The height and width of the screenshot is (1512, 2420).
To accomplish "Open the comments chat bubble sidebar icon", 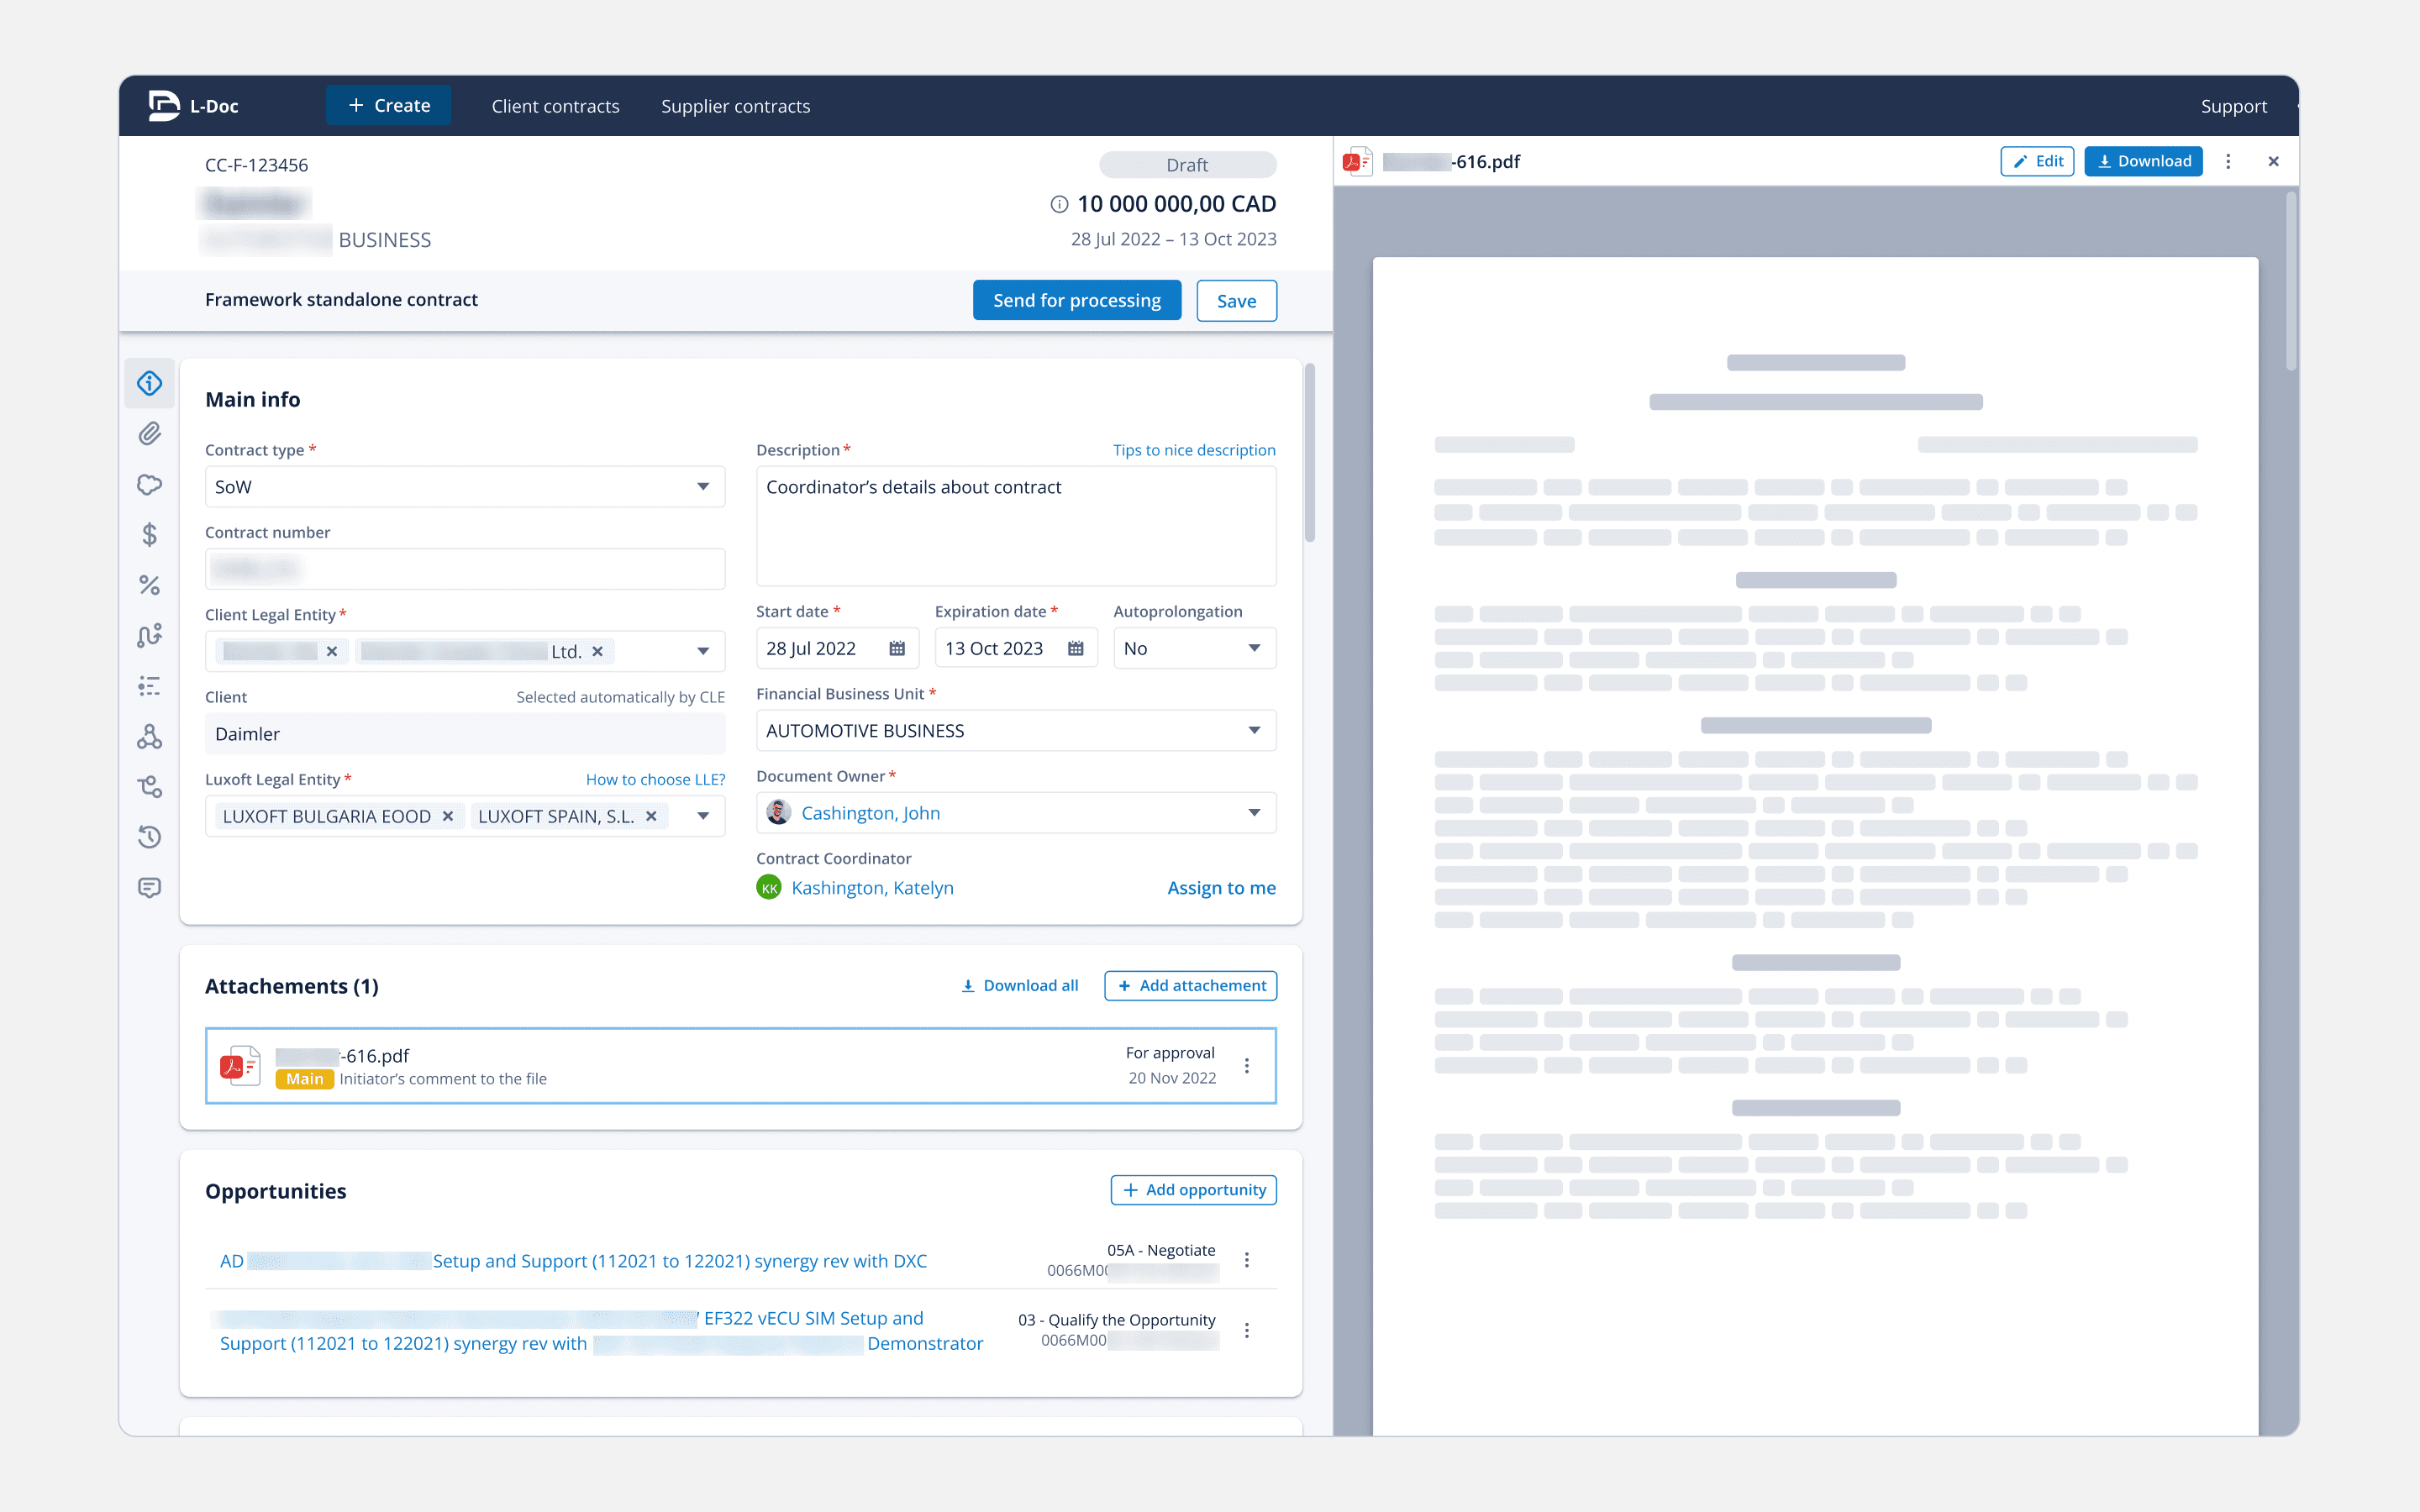I will [149, 887].
